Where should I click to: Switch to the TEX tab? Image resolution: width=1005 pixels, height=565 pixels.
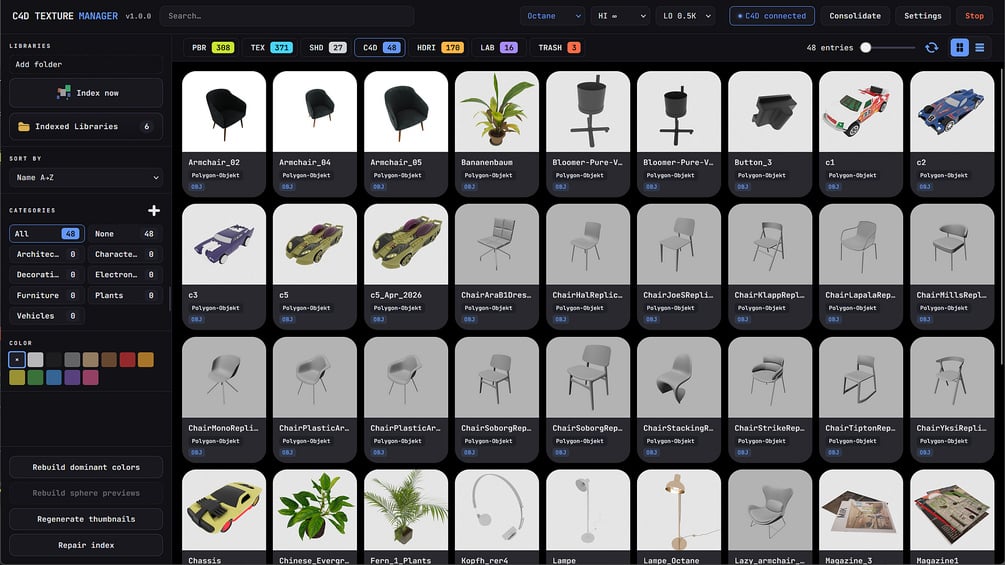(x=271, y=47)
